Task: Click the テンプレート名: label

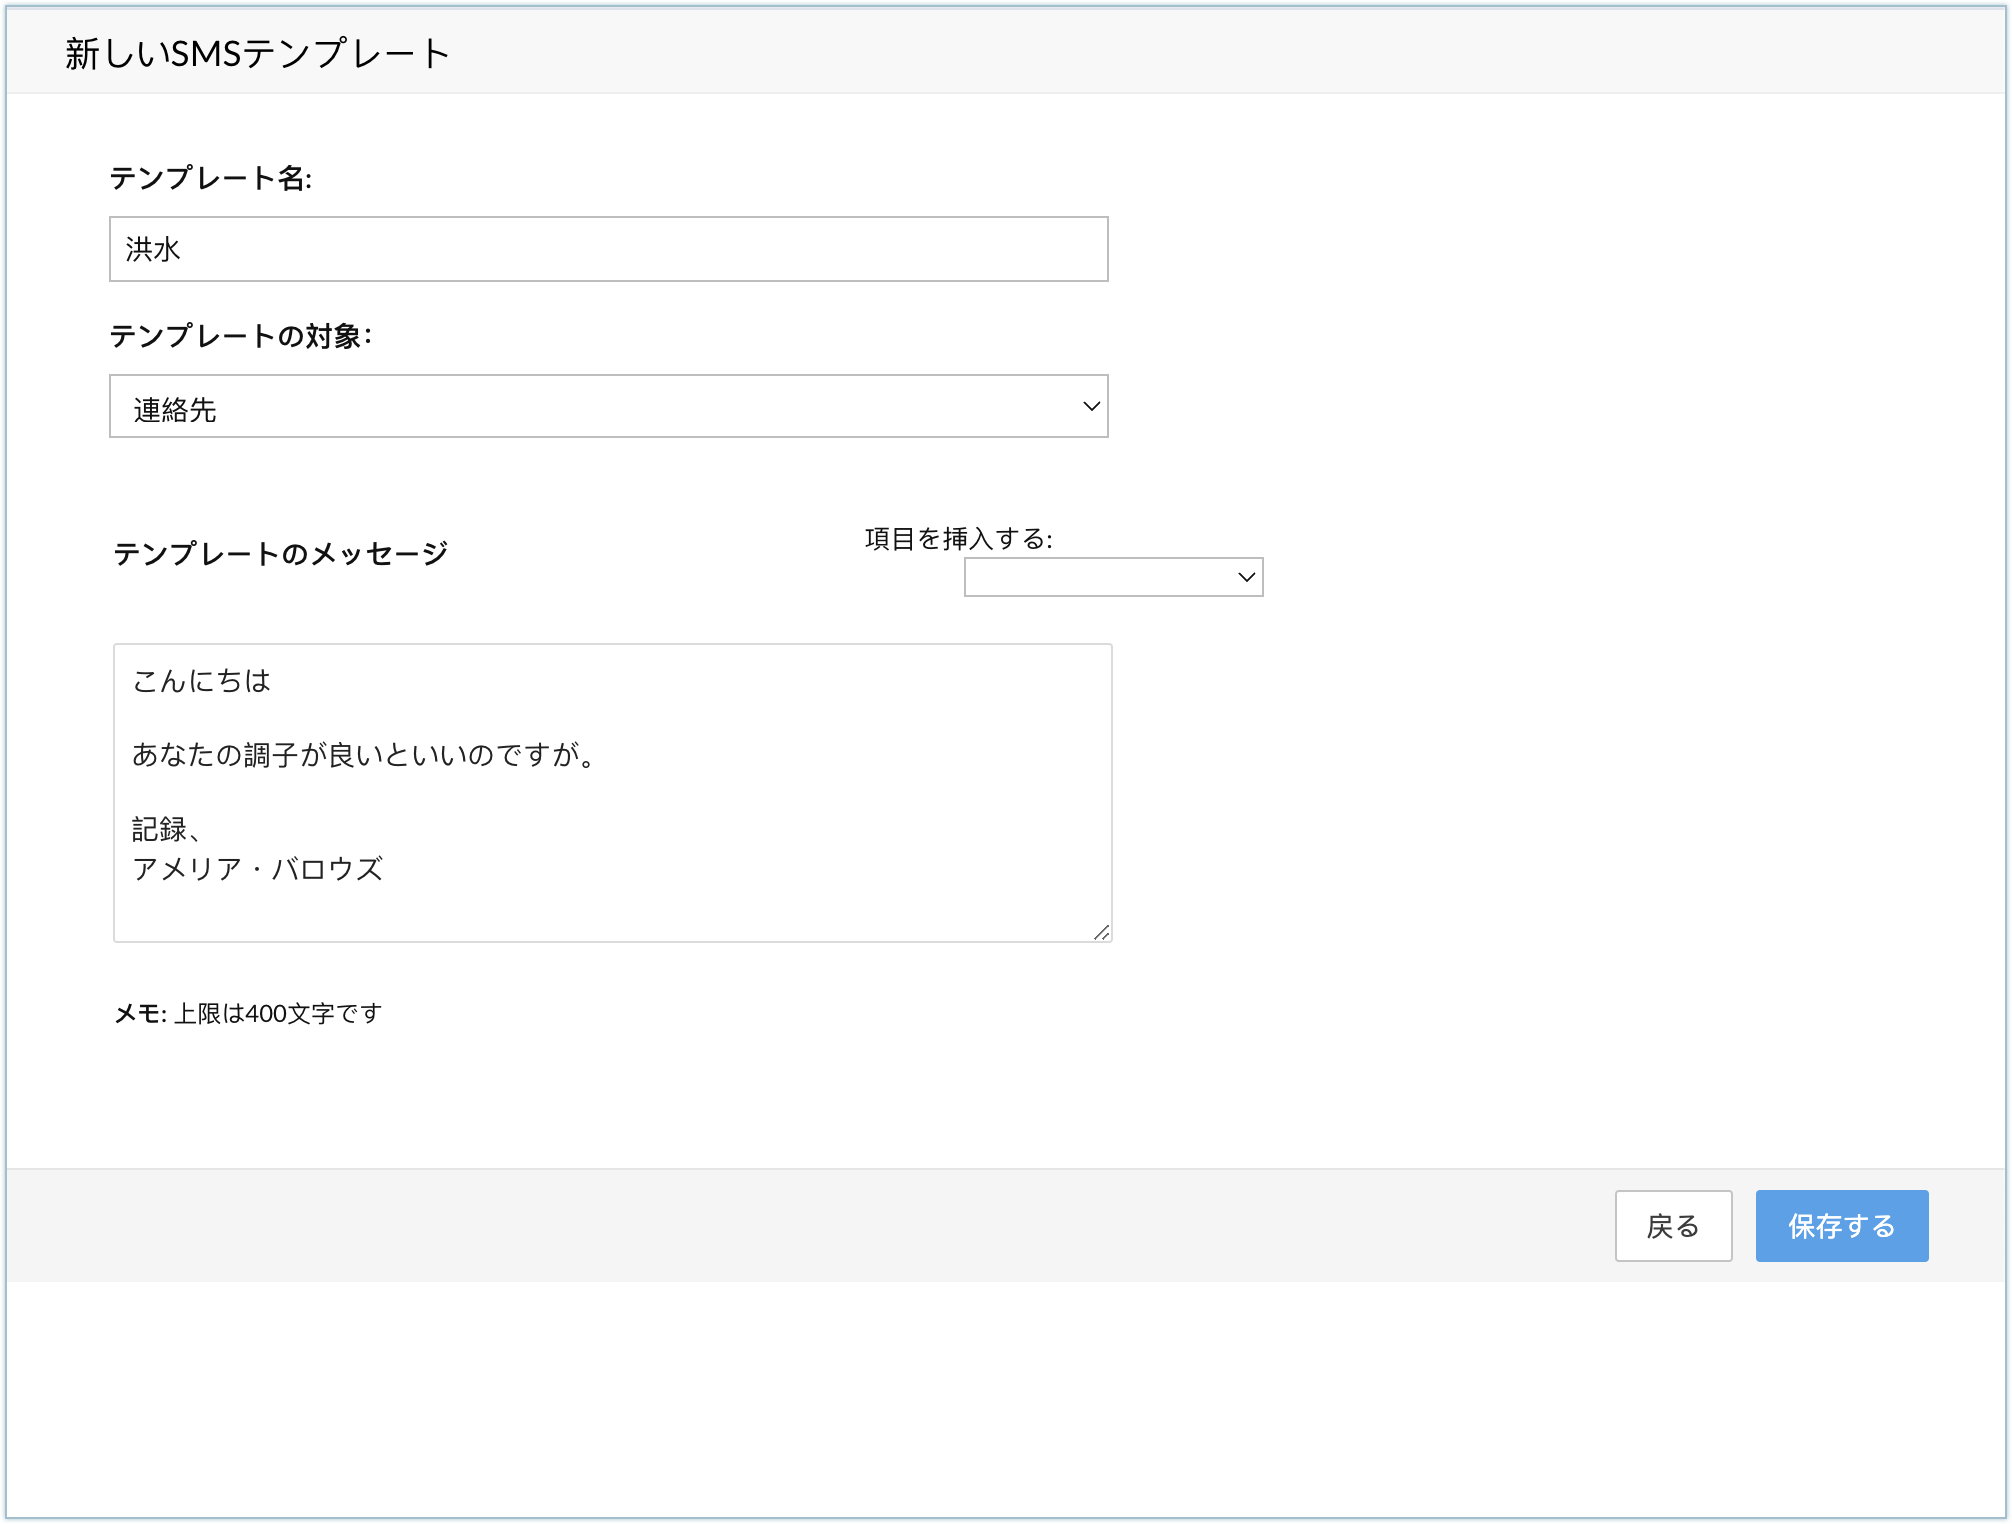Action: click(211, 179)
